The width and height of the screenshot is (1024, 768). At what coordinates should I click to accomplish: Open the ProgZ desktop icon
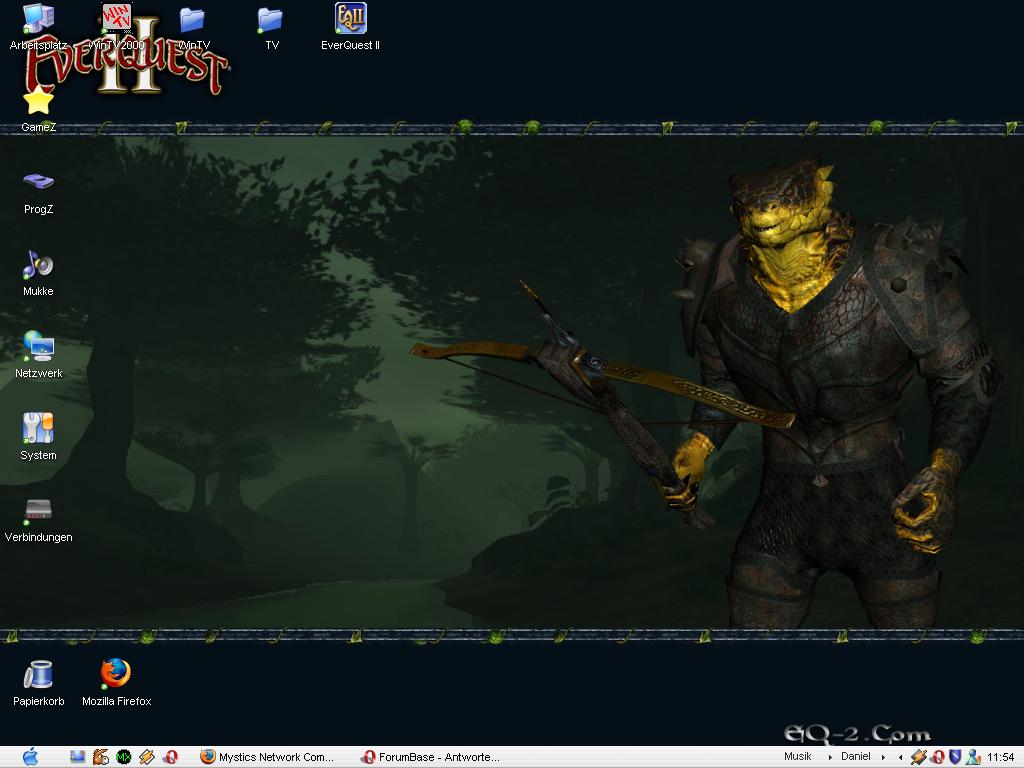pyautogui.click(x=38, y=191)
